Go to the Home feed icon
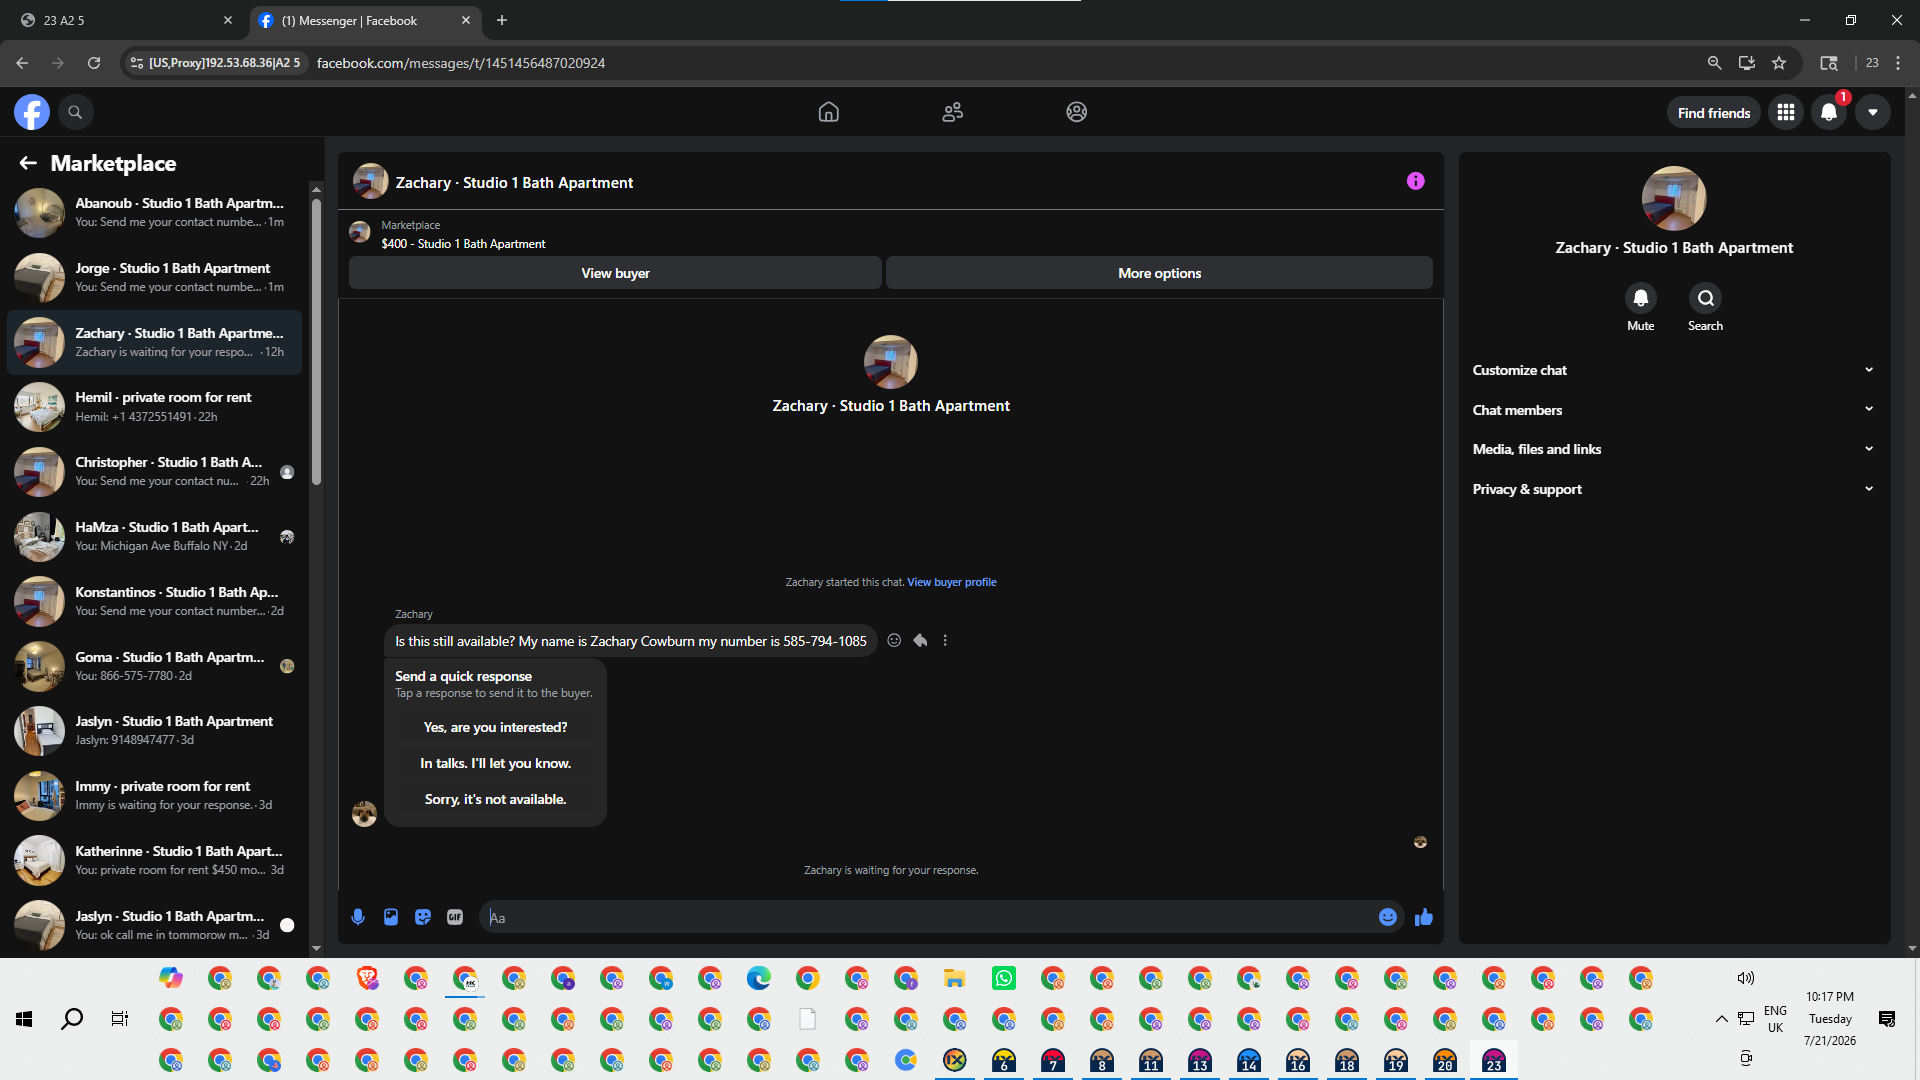1920x1080 pixels. [x=829, y=112]
